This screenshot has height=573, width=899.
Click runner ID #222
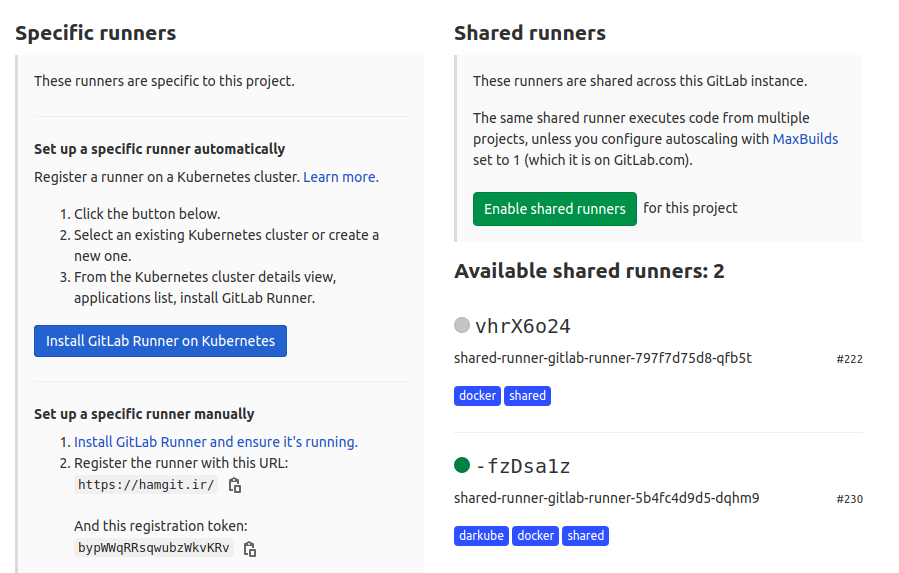click(849, 359)
